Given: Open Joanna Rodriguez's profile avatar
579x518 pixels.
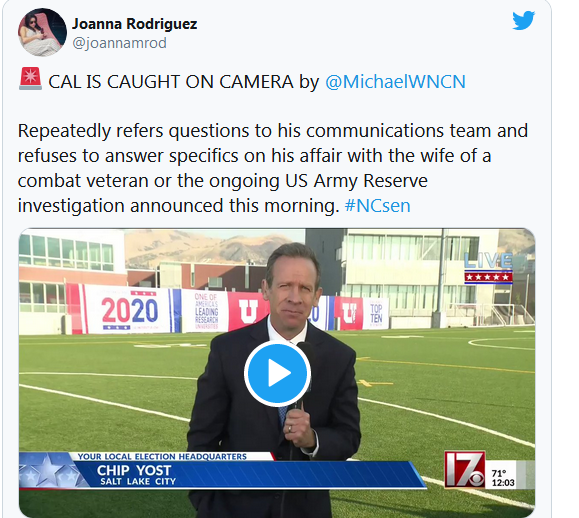Looking at the screenshot, I should pos(42,32).
